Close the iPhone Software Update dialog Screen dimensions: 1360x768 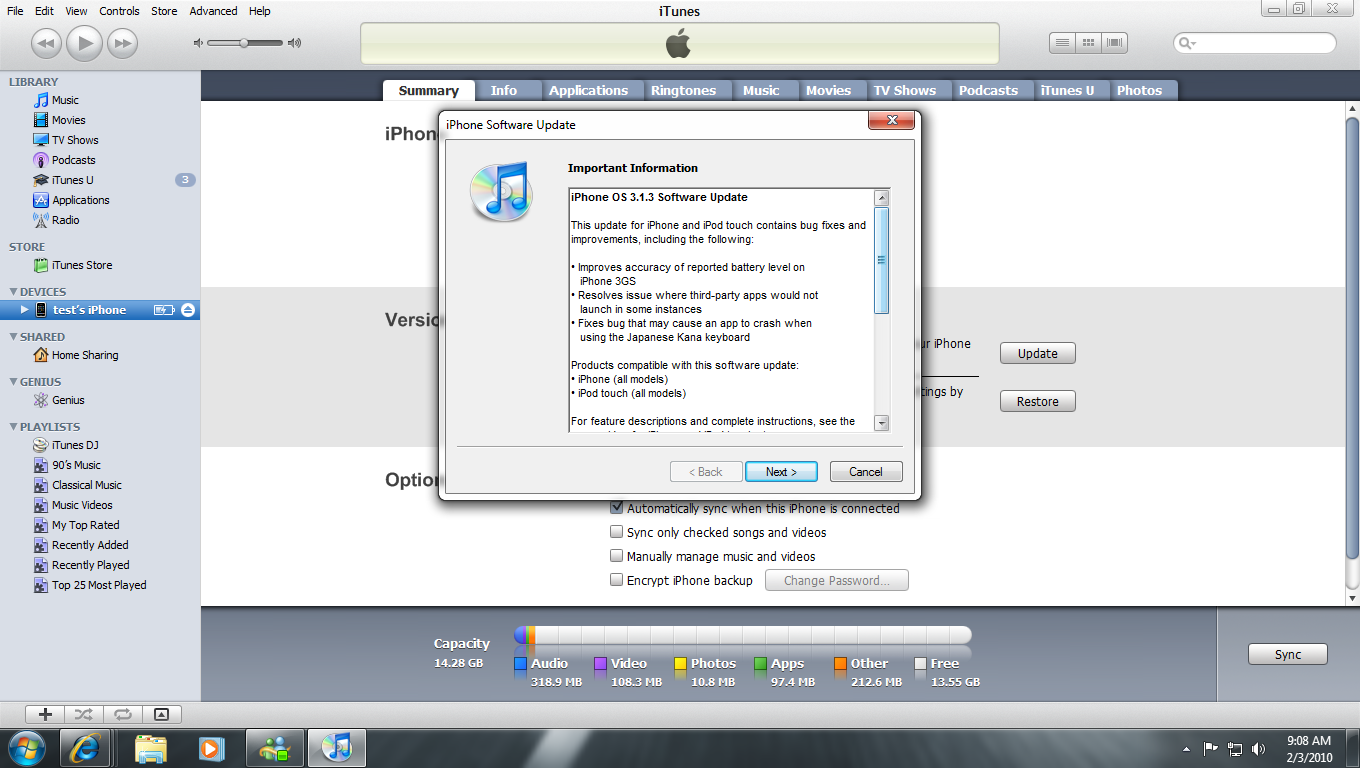point(890,121)
